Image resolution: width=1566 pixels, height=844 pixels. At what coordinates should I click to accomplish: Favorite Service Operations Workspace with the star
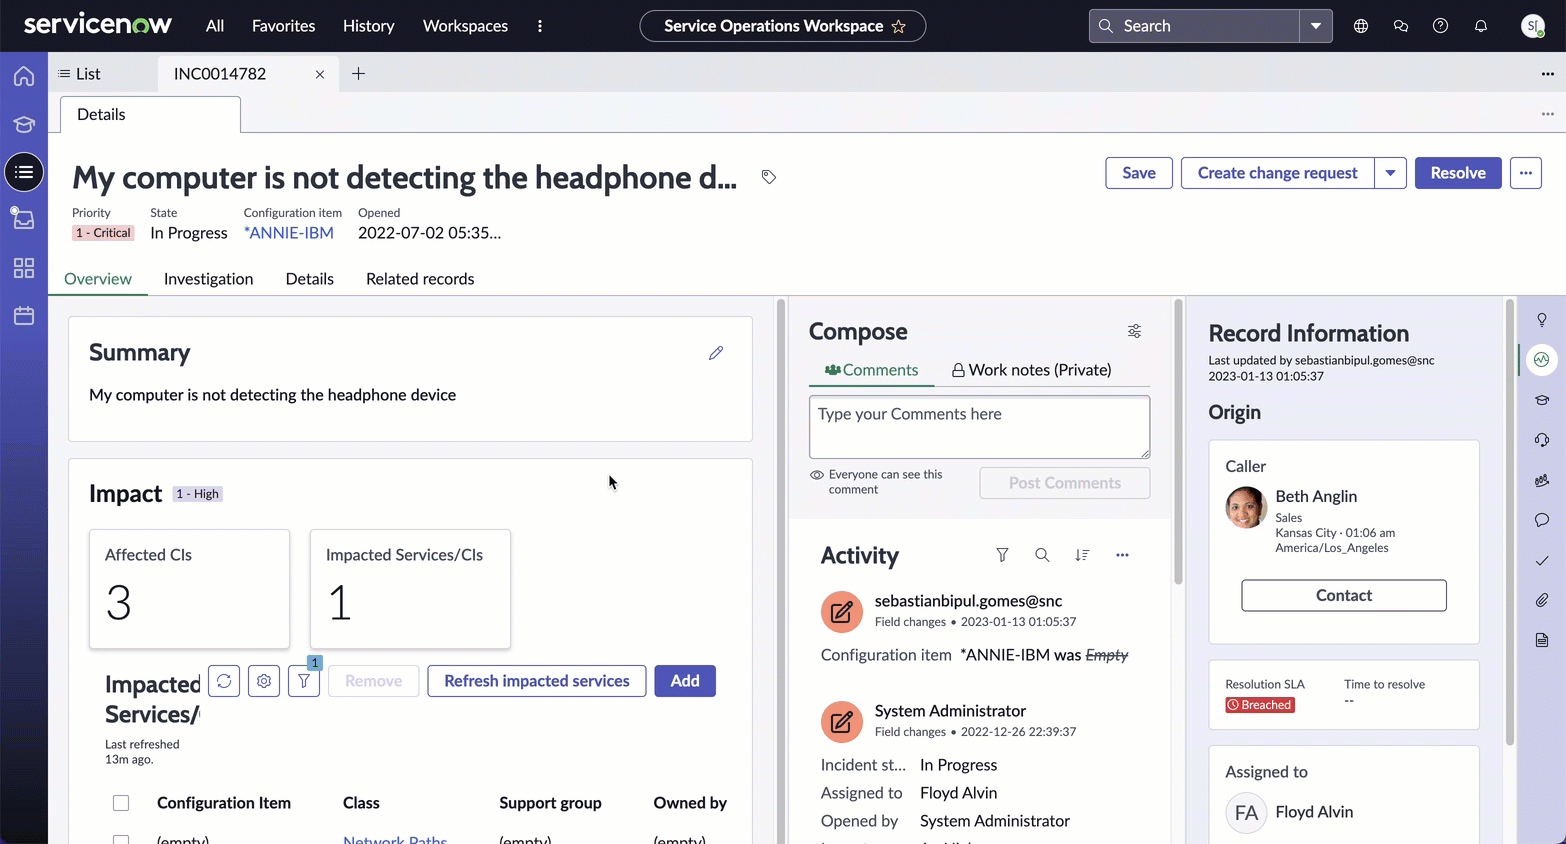(x=899, y=26)
